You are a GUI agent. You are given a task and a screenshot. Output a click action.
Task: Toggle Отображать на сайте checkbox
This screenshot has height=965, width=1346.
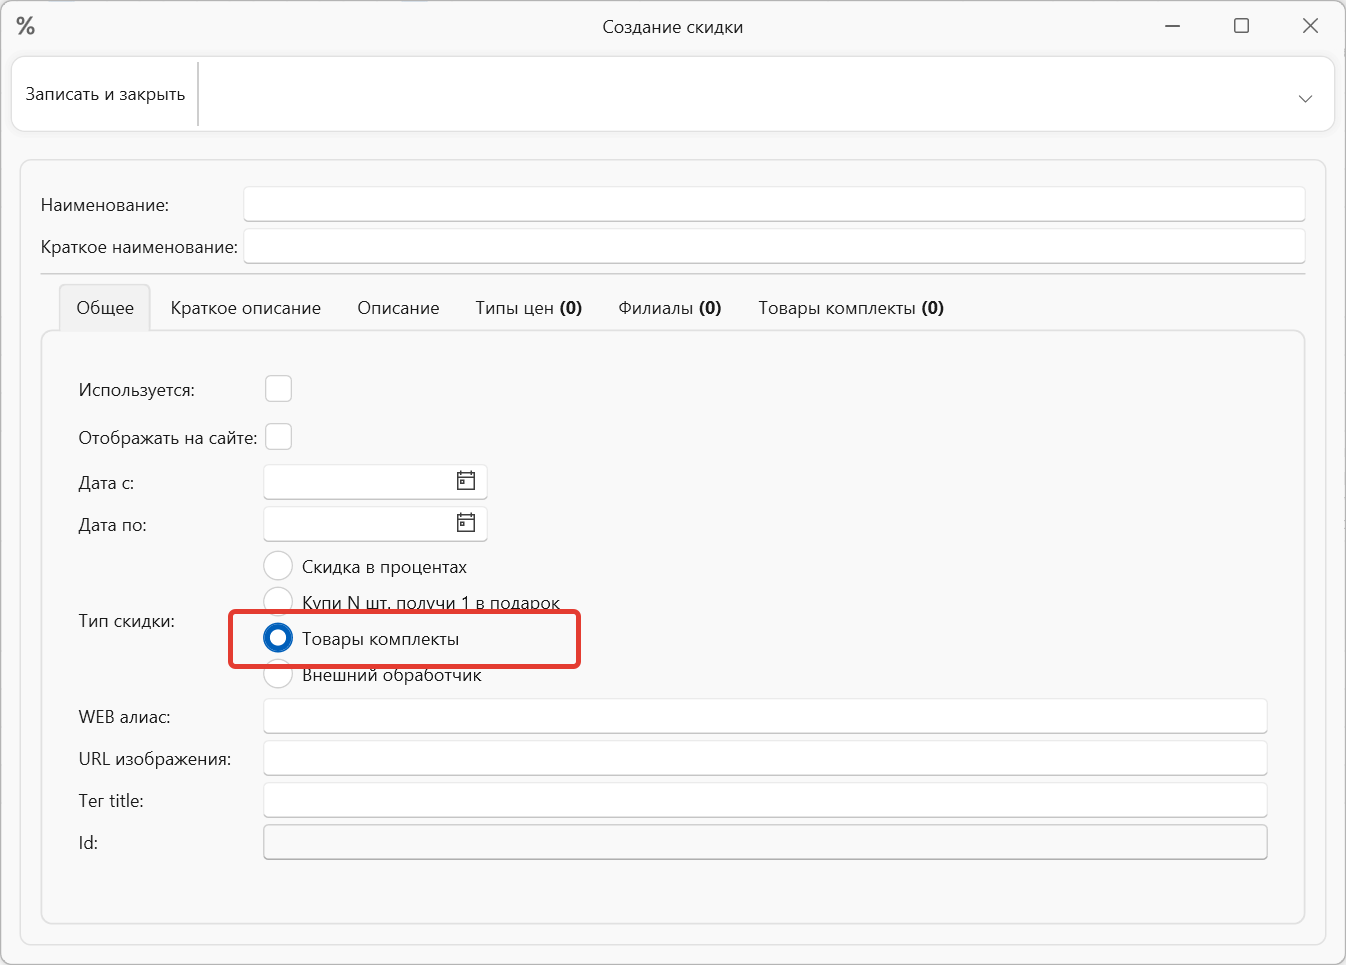point(278,437)
